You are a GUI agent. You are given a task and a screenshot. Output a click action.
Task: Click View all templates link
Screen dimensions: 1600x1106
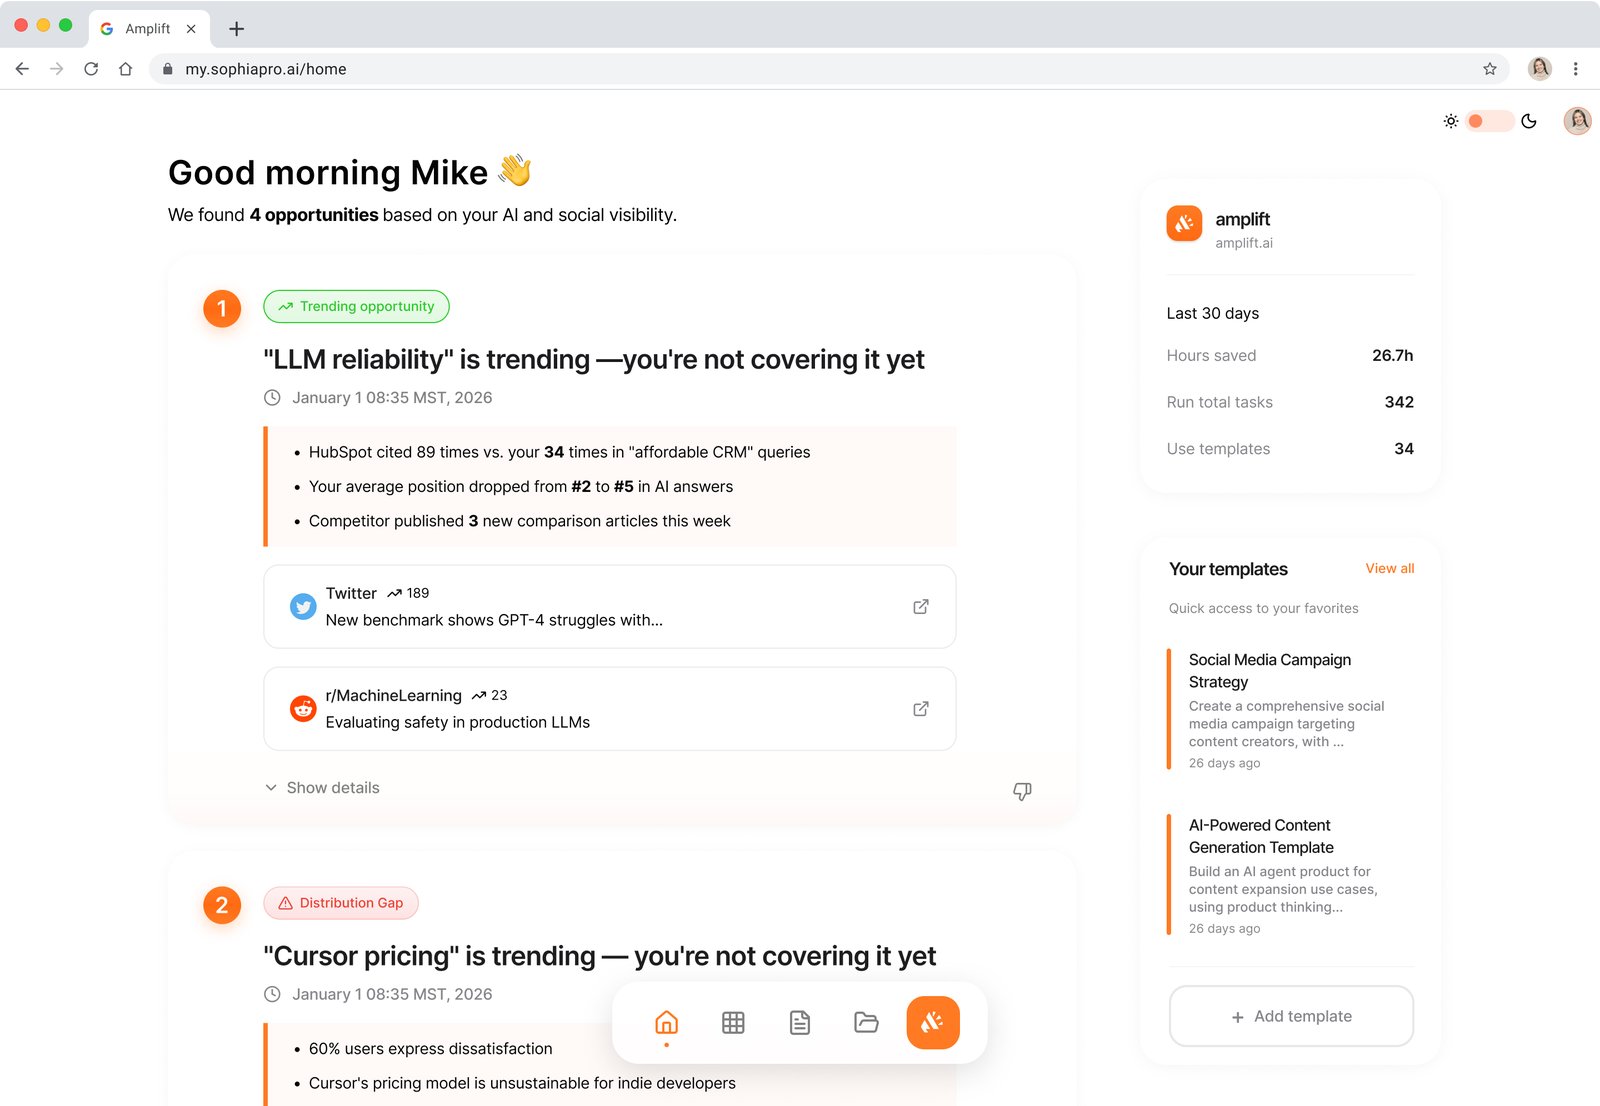tap(1390, 568)
